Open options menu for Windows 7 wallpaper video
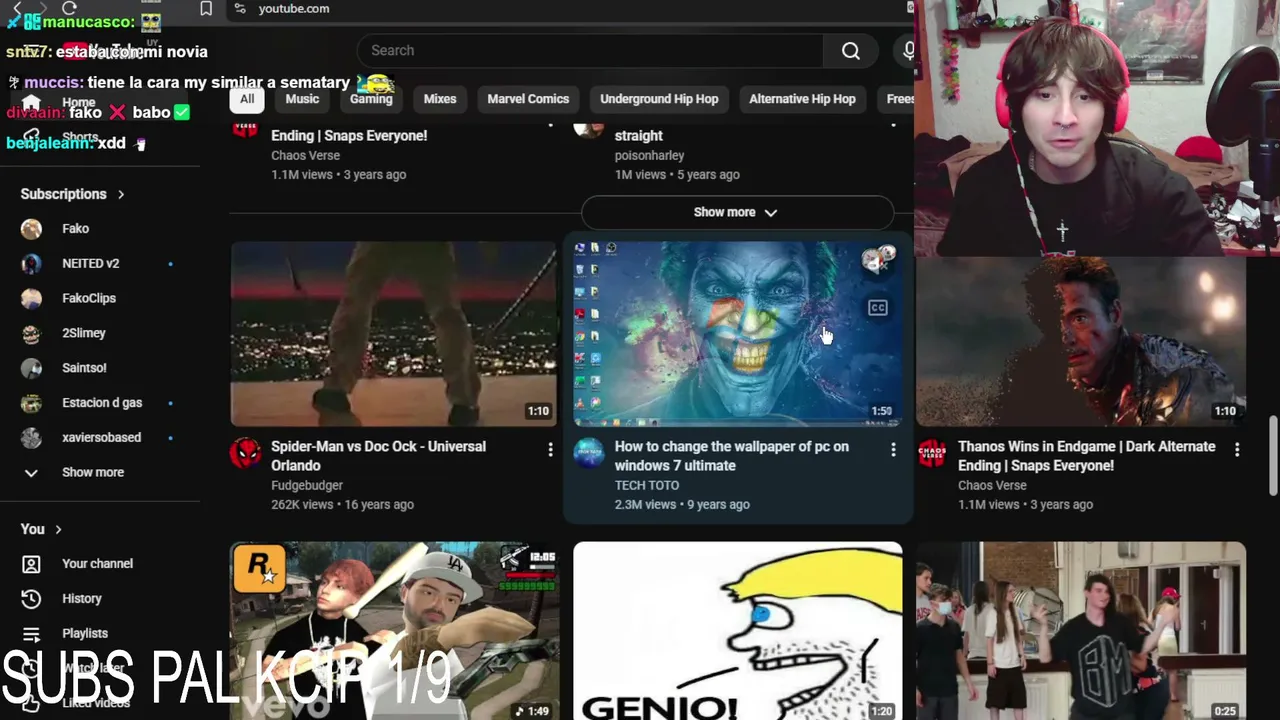The height and width of the screenshot is (720, 1280). tap(893, 450)
